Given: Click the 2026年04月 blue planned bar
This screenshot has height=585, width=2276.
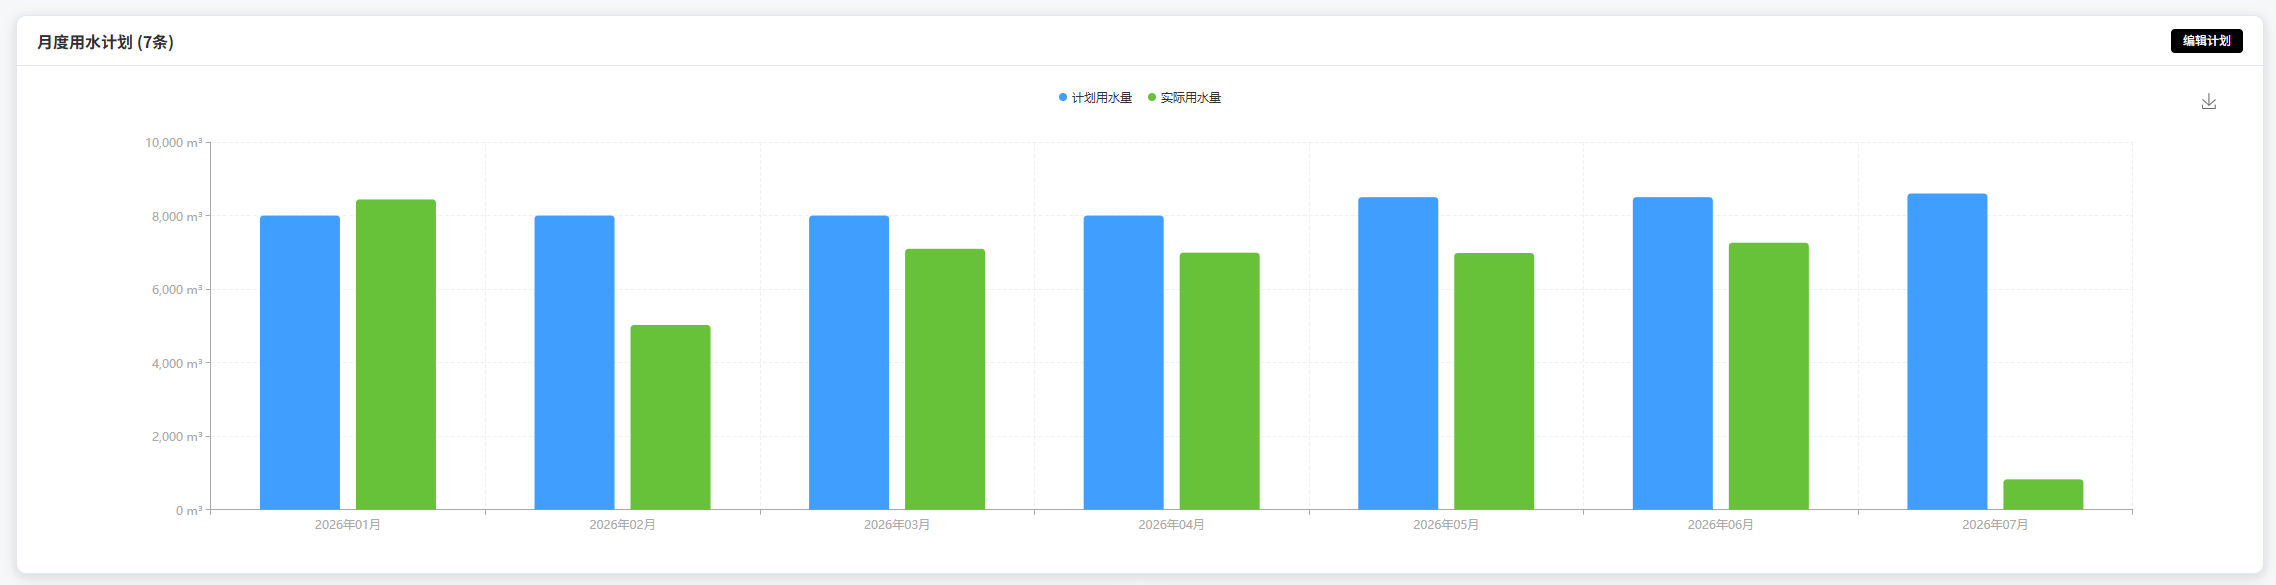Looking at the screenshot, I should [x=1123, y=363].
